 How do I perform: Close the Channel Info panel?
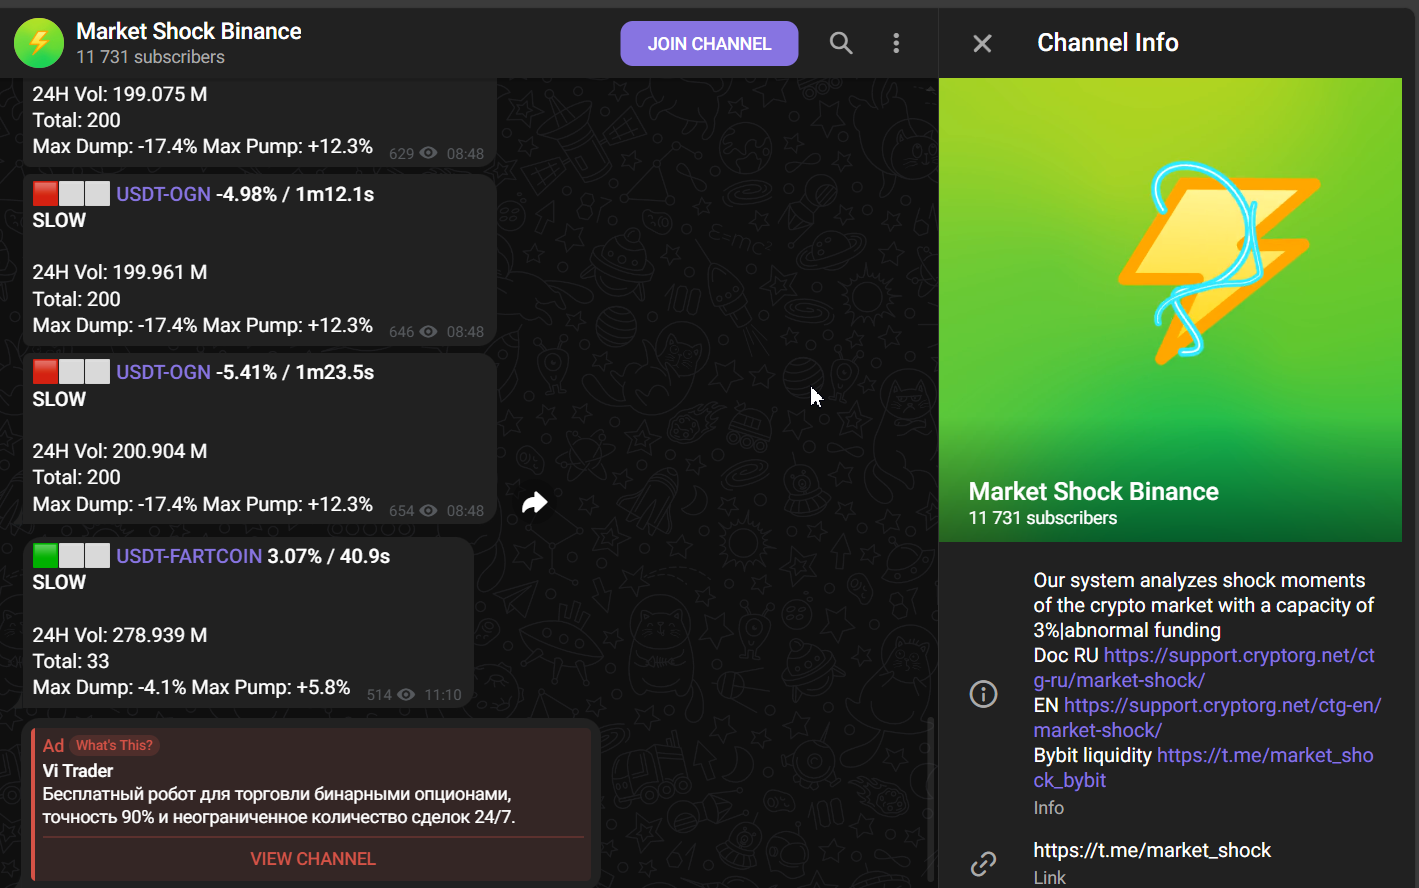click(982, 43)
